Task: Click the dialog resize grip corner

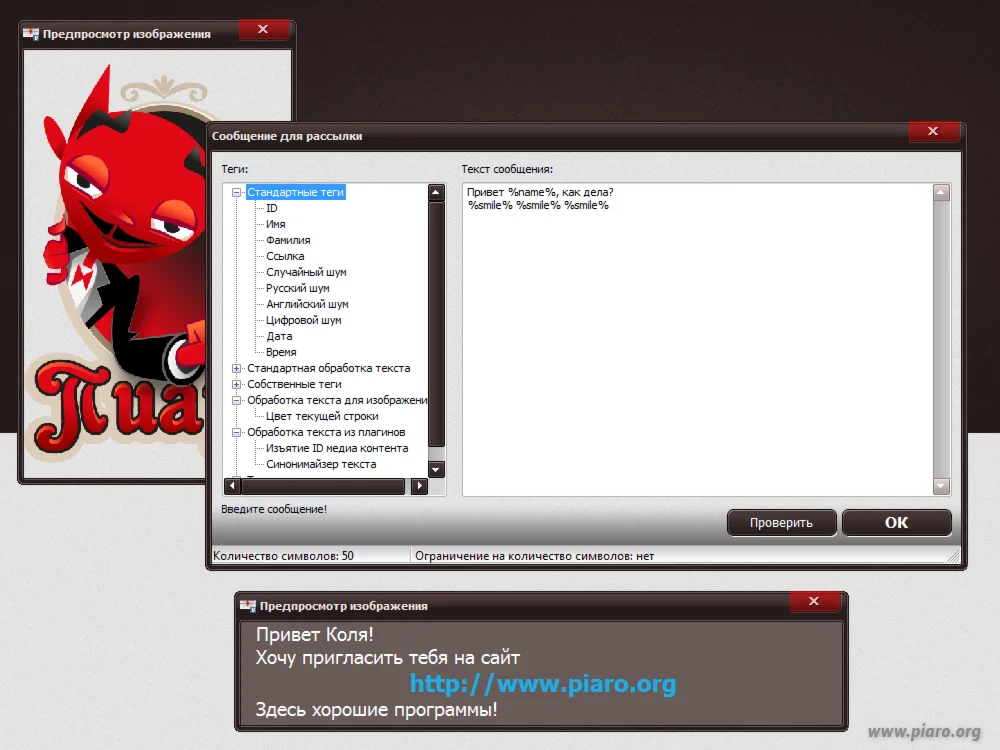Action: (x=953, y=556)
